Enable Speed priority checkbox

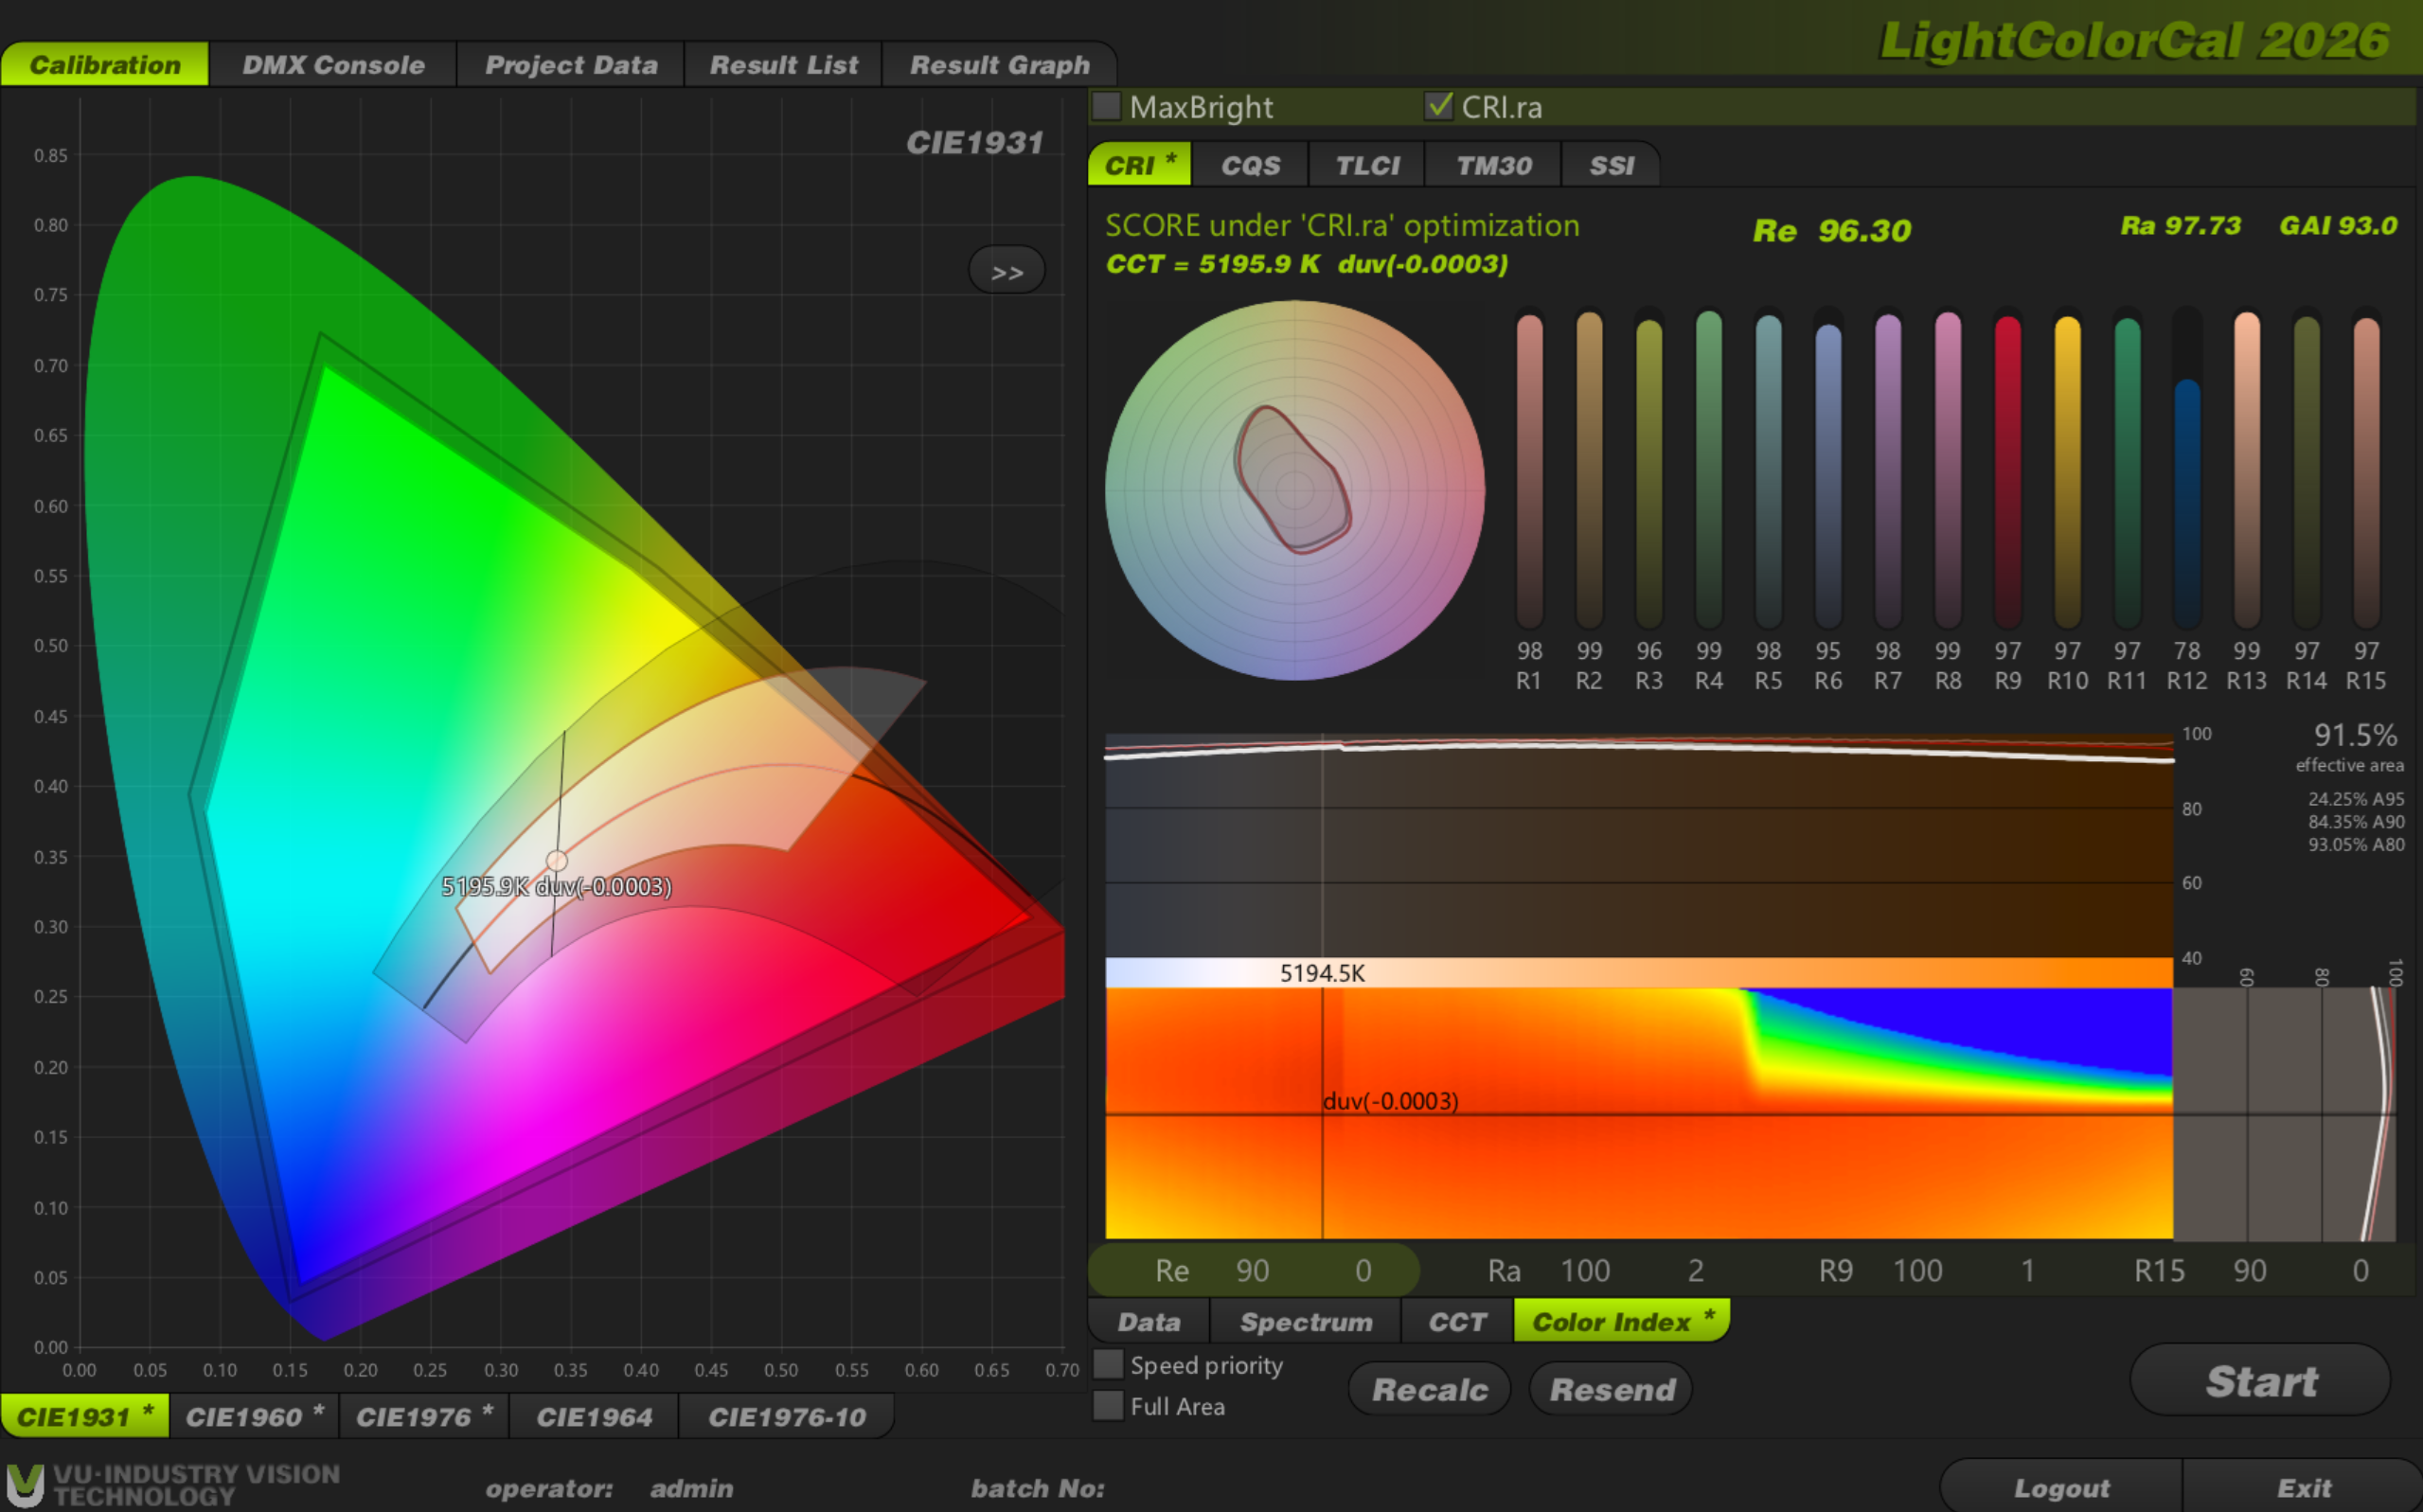pos(1108,1364)
